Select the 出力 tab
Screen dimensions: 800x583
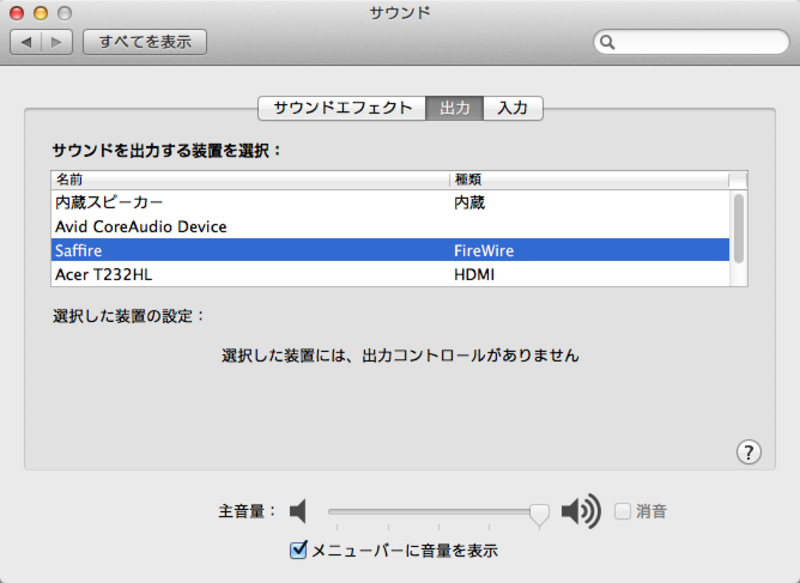click(454, 108)
